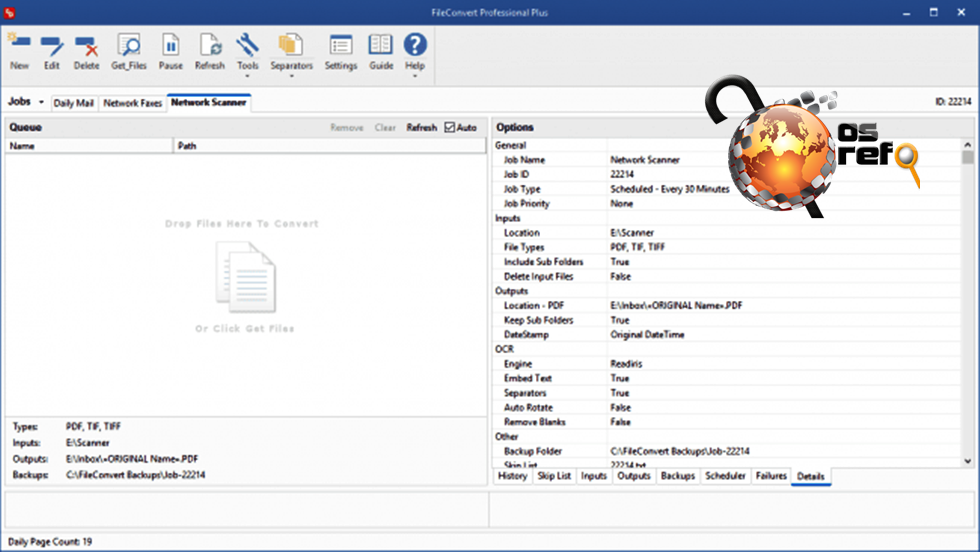The height and width of the screenshot is (552, 980).
Task: Open the Separators toolbar icon
Action: (291, 52)
